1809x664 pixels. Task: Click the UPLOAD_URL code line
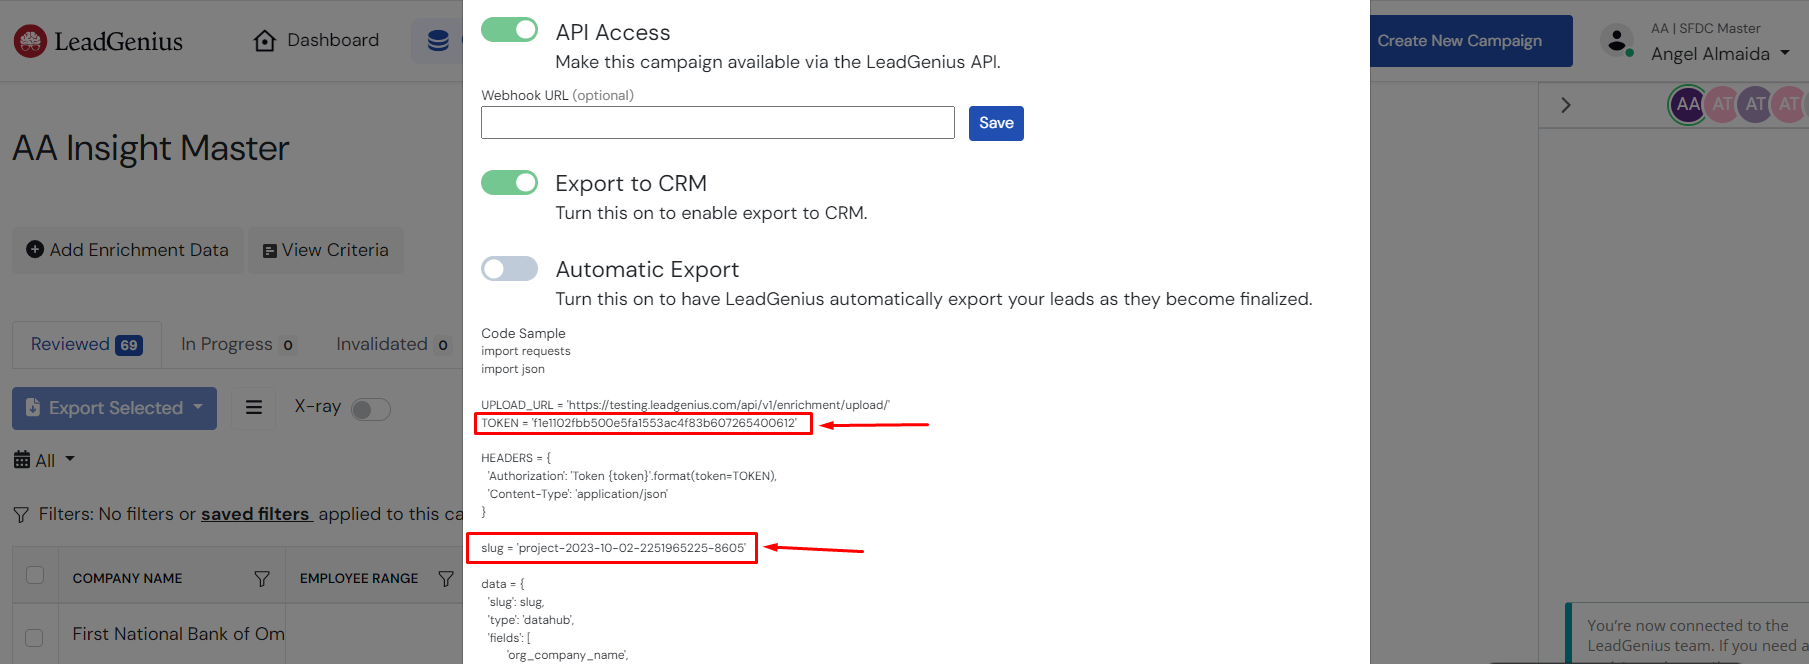685,405
